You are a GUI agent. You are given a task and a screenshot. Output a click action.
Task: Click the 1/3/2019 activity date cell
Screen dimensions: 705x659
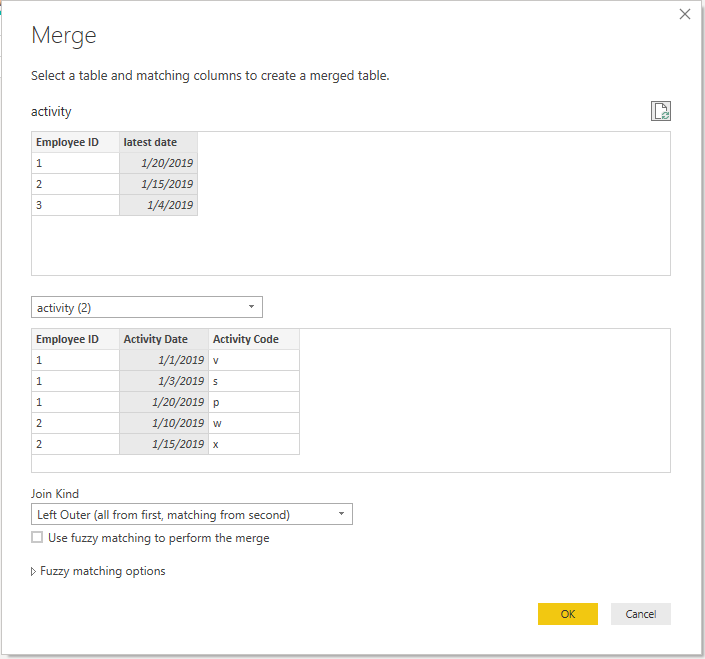pyautogui.click(x=164, y=381)
